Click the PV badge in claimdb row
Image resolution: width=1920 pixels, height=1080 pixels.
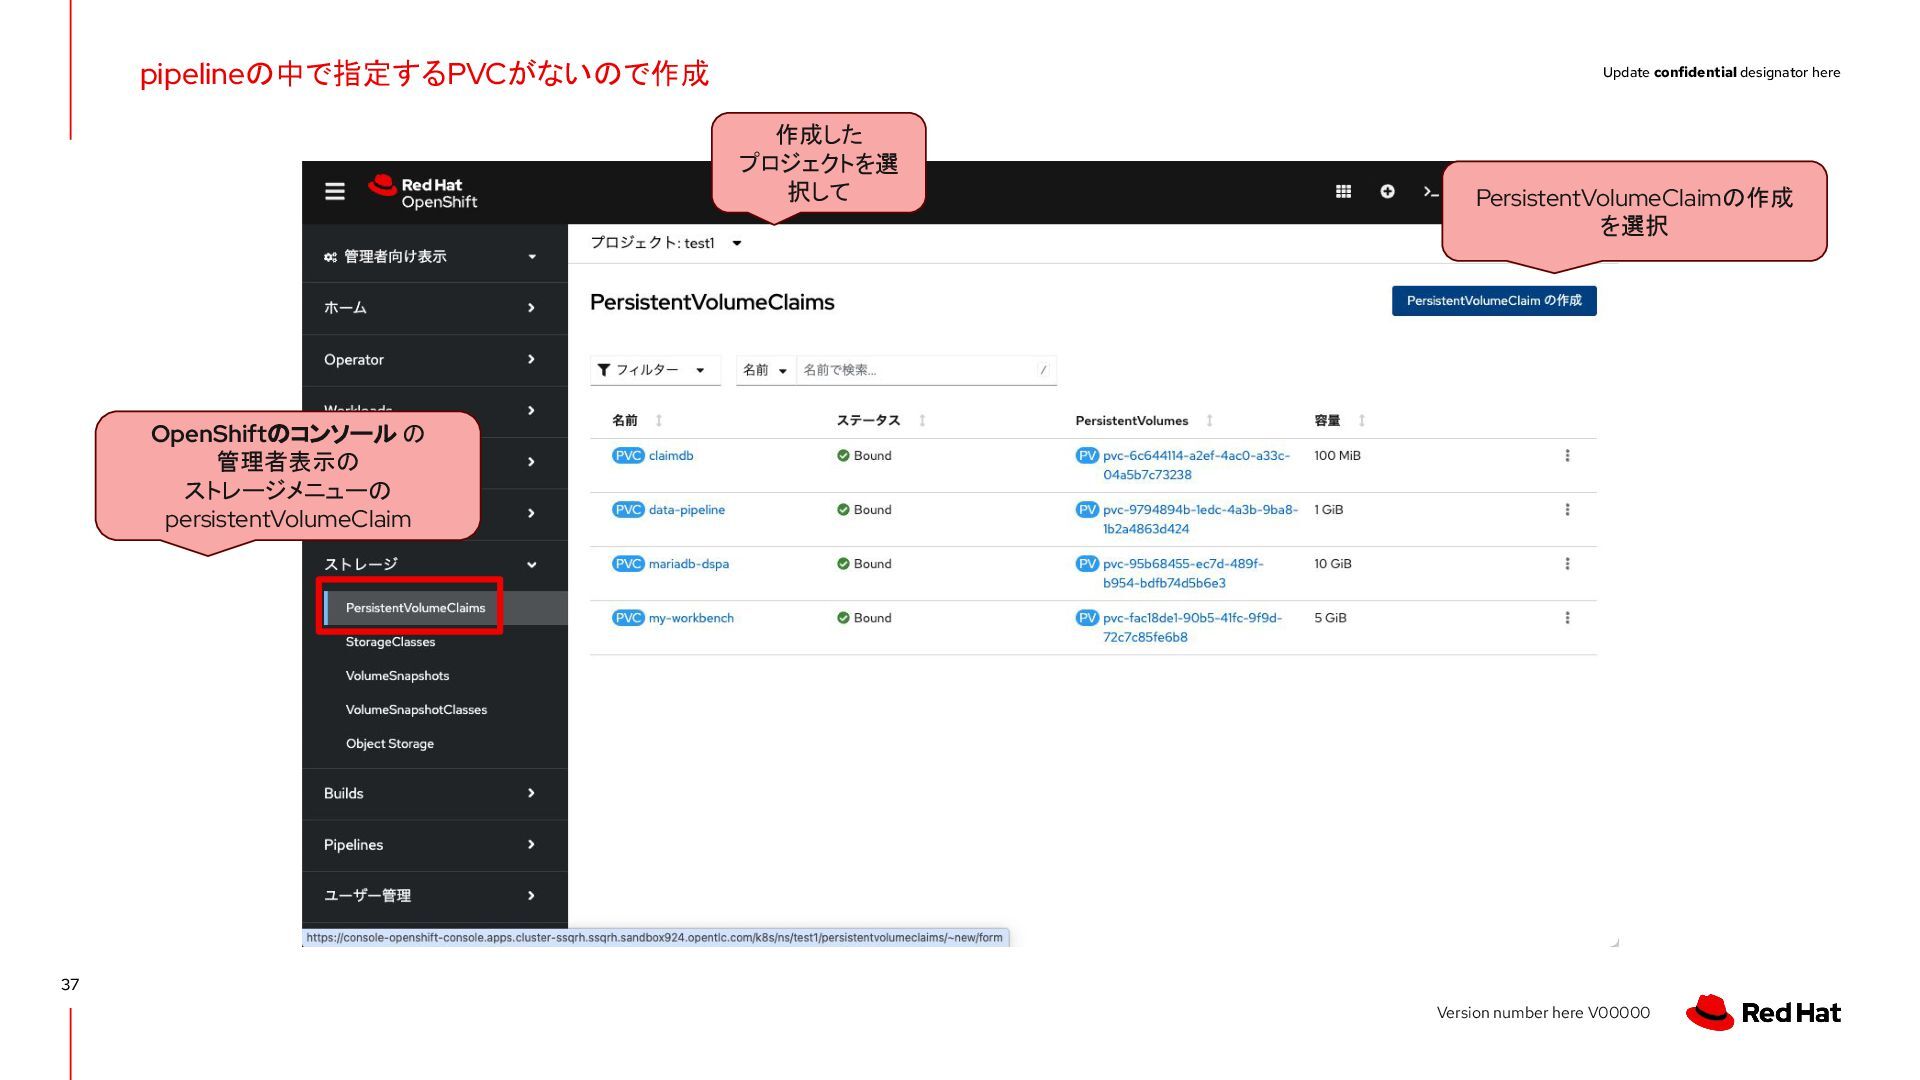click(1087, 456)
